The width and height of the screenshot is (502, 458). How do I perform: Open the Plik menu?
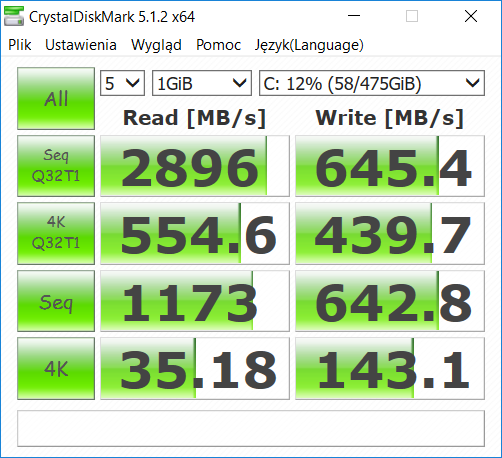[x=20, y=45]
